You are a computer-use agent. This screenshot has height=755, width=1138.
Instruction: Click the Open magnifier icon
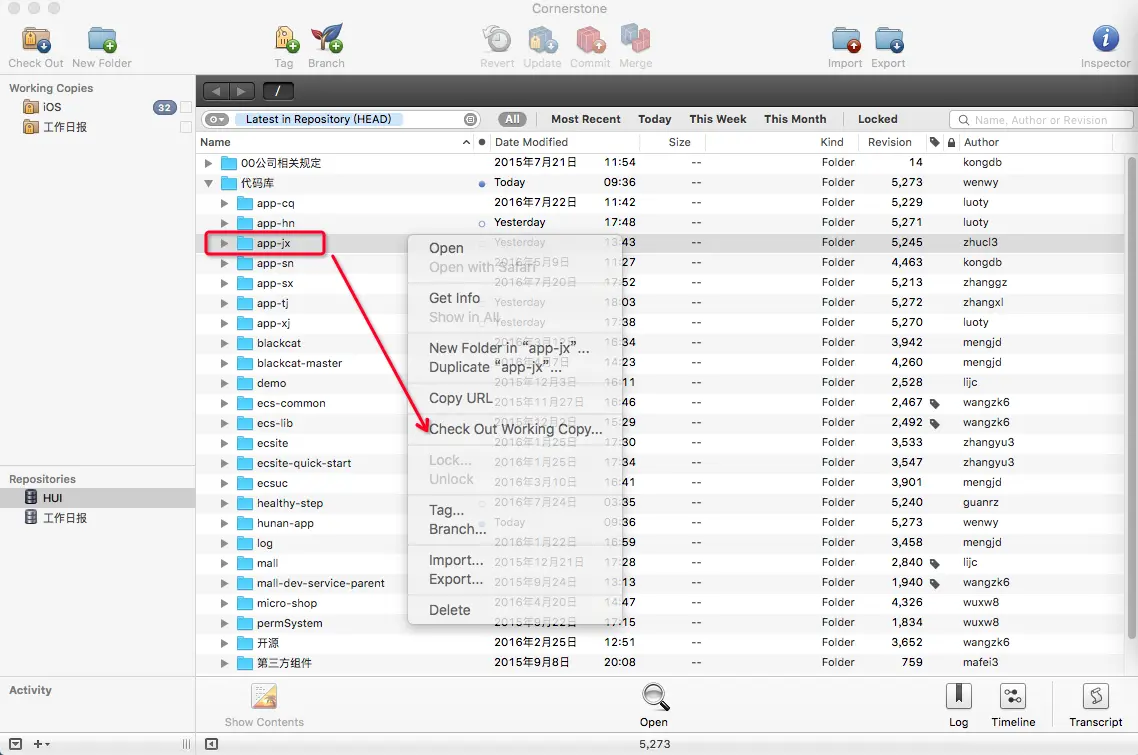click(x=655, y=697)
